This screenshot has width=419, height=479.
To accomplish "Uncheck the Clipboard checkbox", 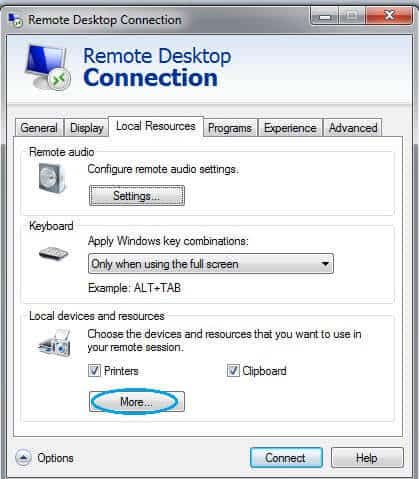I will pos(233,370).
